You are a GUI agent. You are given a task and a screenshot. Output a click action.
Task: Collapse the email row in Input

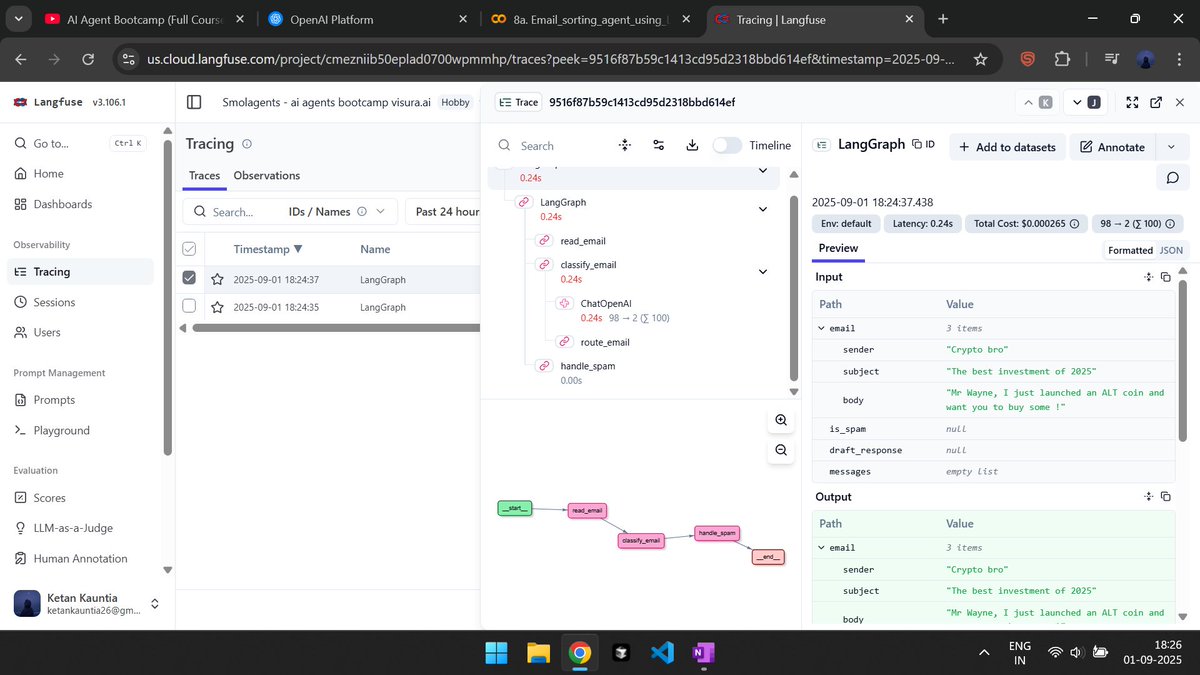pos(822,328)
